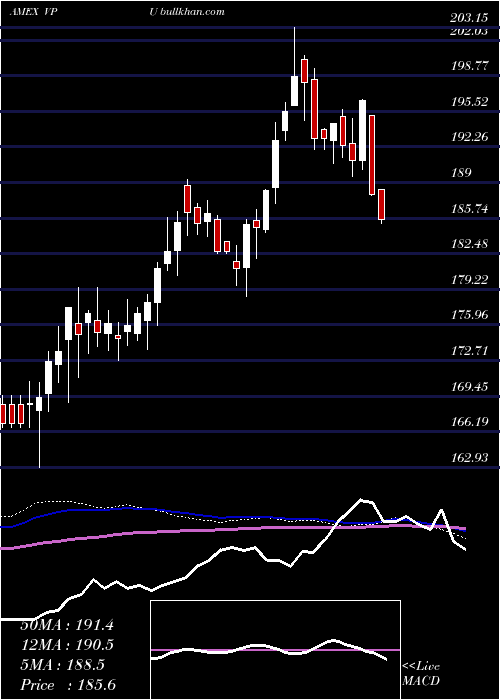This screenshot has height=700, width=500.
Task: Click the 175.96 price axis label
Action: pyautogui.click(x=470, y=315)
